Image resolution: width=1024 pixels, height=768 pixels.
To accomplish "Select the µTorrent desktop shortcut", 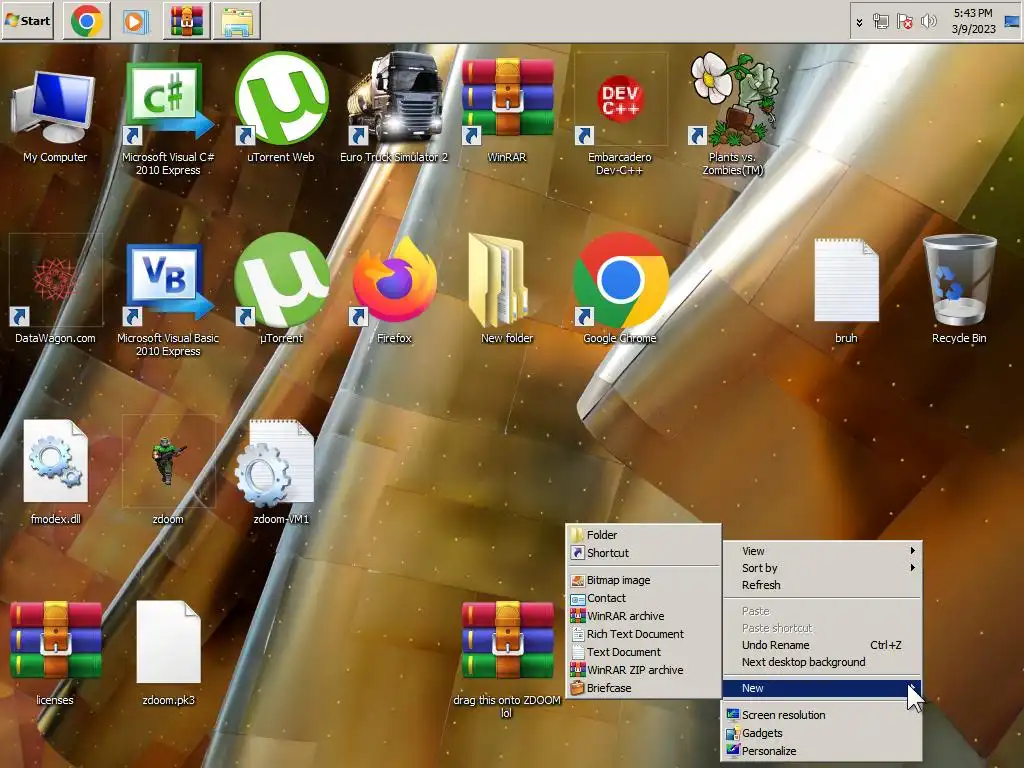I will (281, 291).
